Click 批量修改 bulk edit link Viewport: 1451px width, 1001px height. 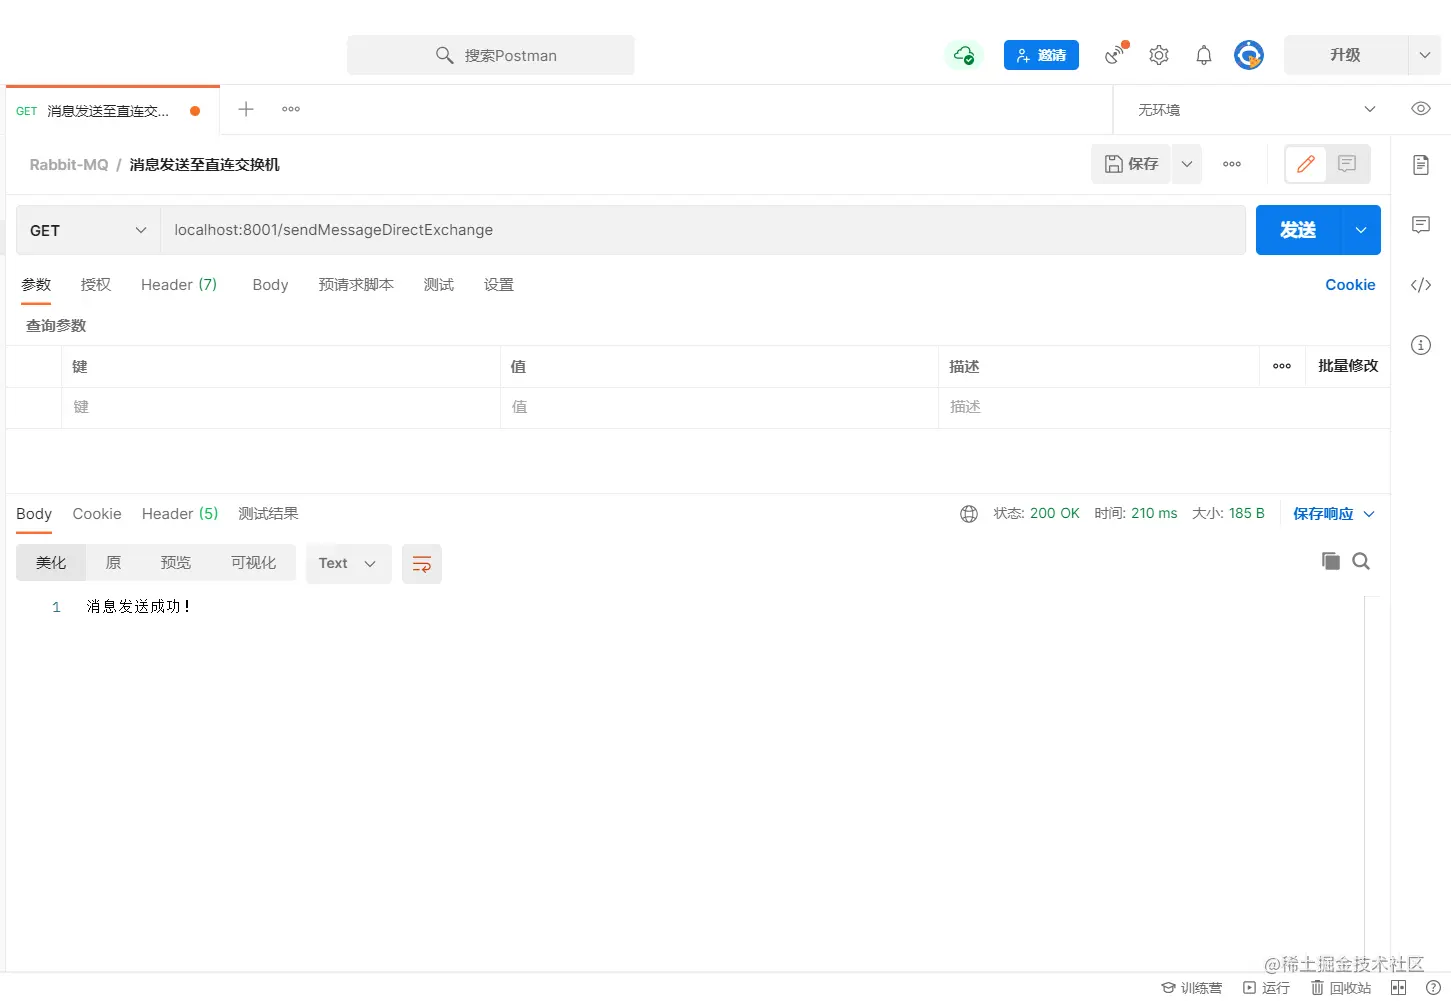1348,366
